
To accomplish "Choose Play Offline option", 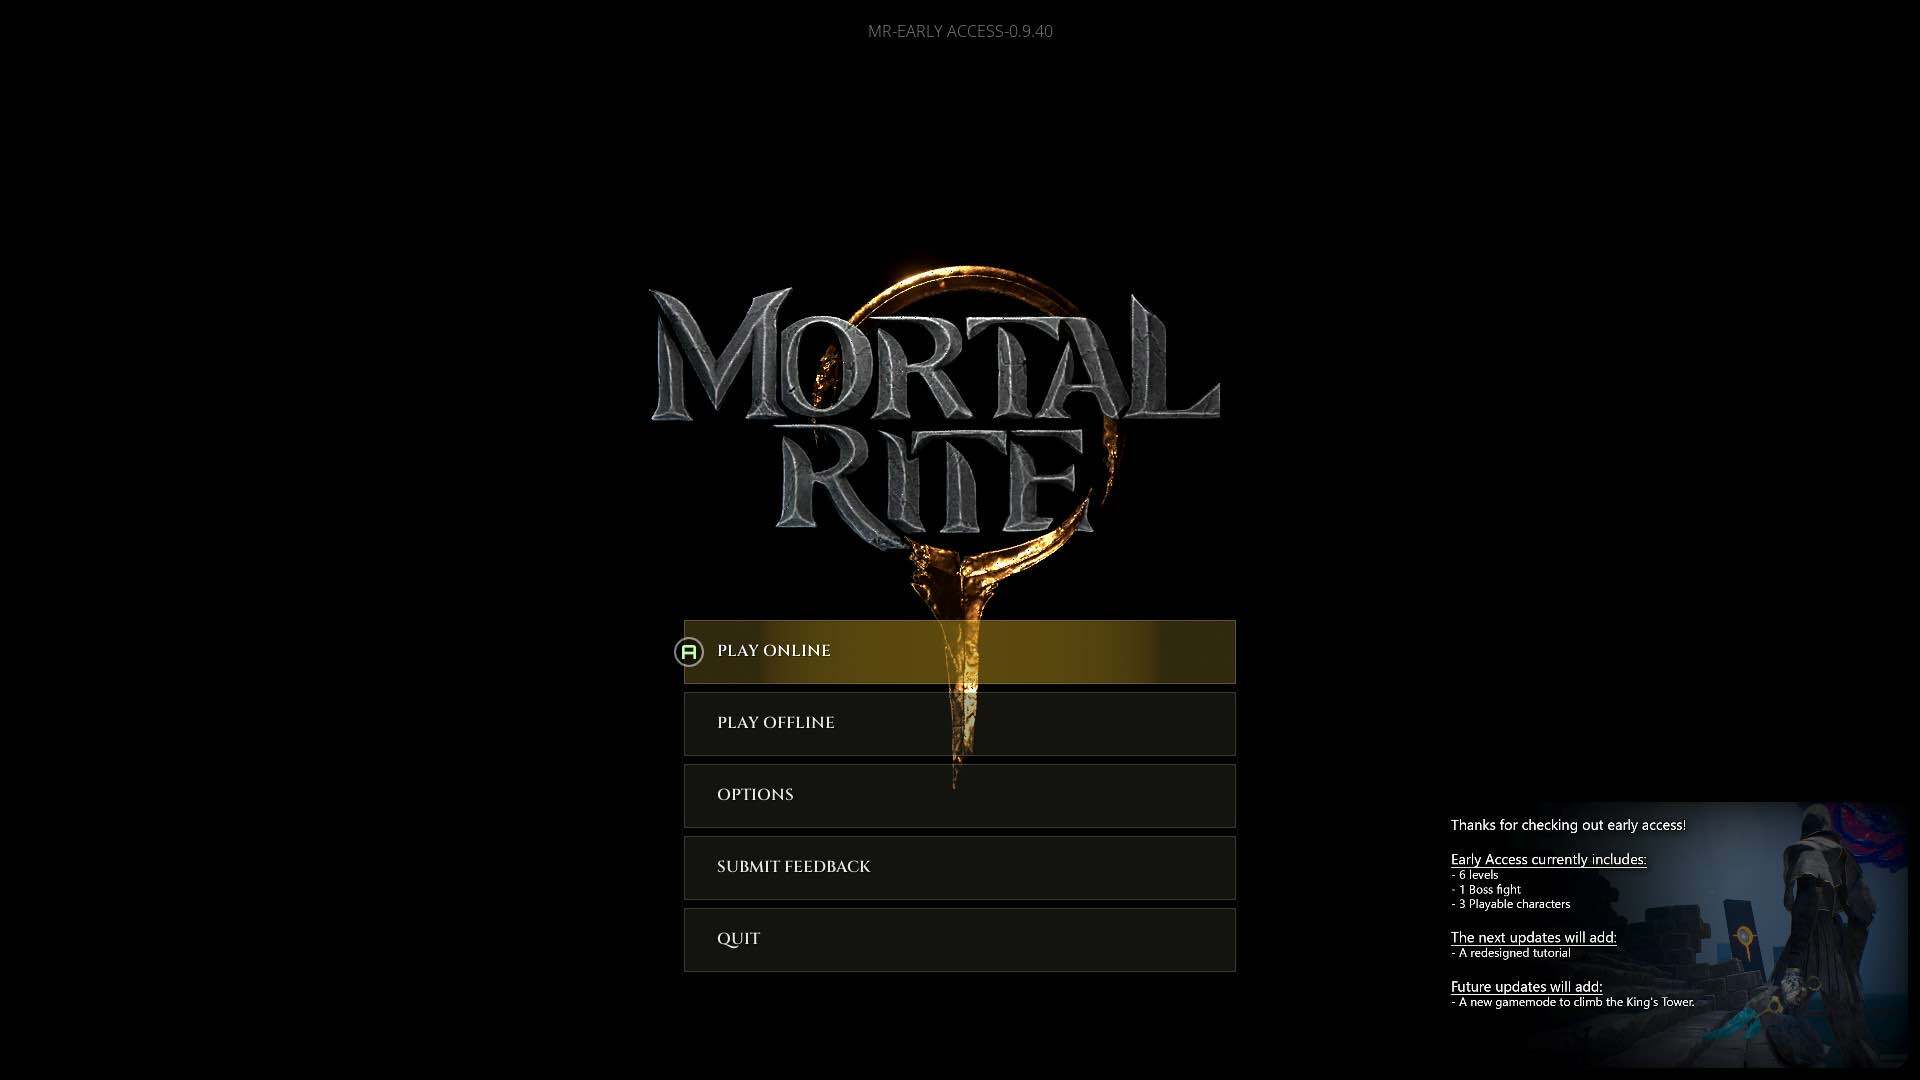I will (x=960, y=723).
